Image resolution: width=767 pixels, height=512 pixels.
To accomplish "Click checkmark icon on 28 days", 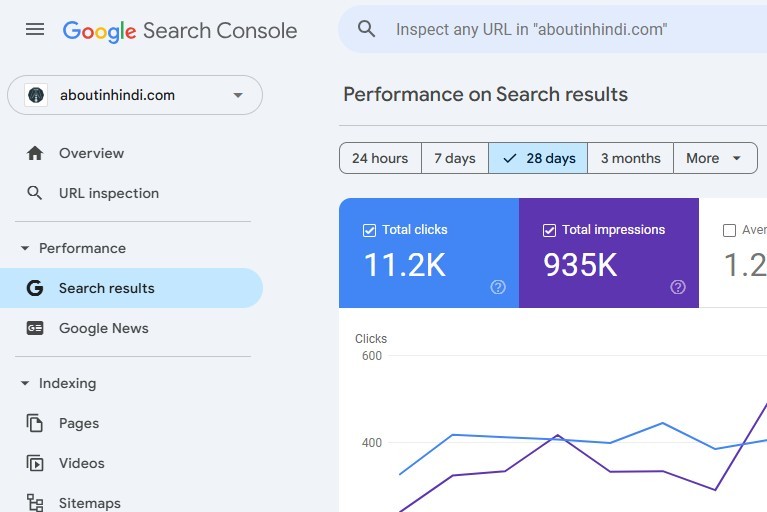I will (510, 158).
